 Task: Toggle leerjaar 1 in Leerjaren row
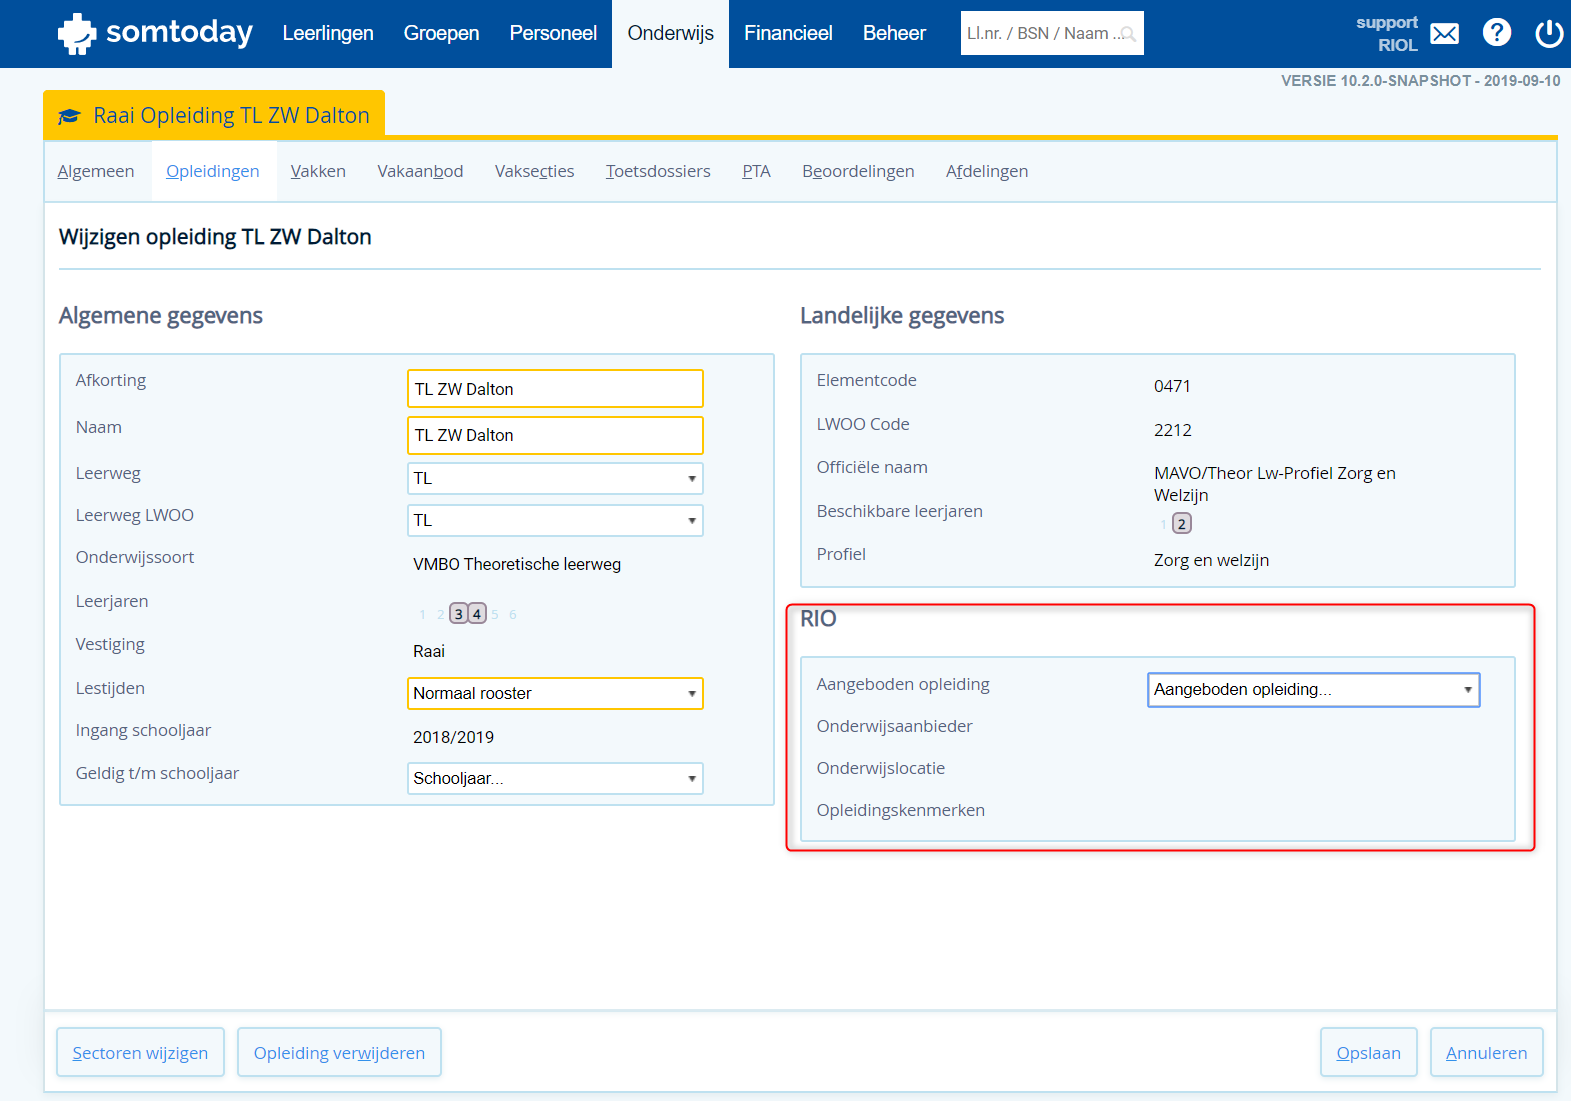click(423, 615)
